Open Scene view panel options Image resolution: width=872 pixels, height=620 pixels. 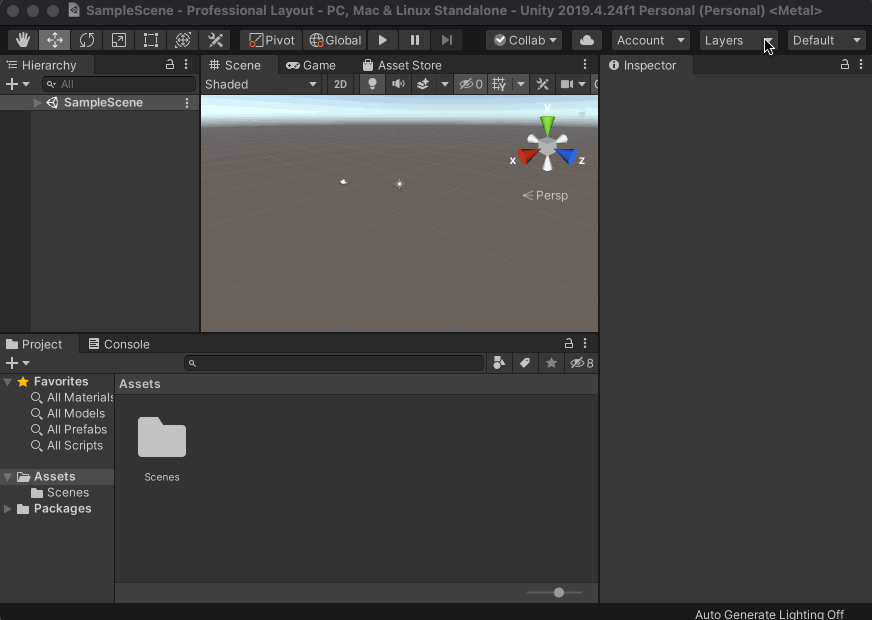point(584,65)
